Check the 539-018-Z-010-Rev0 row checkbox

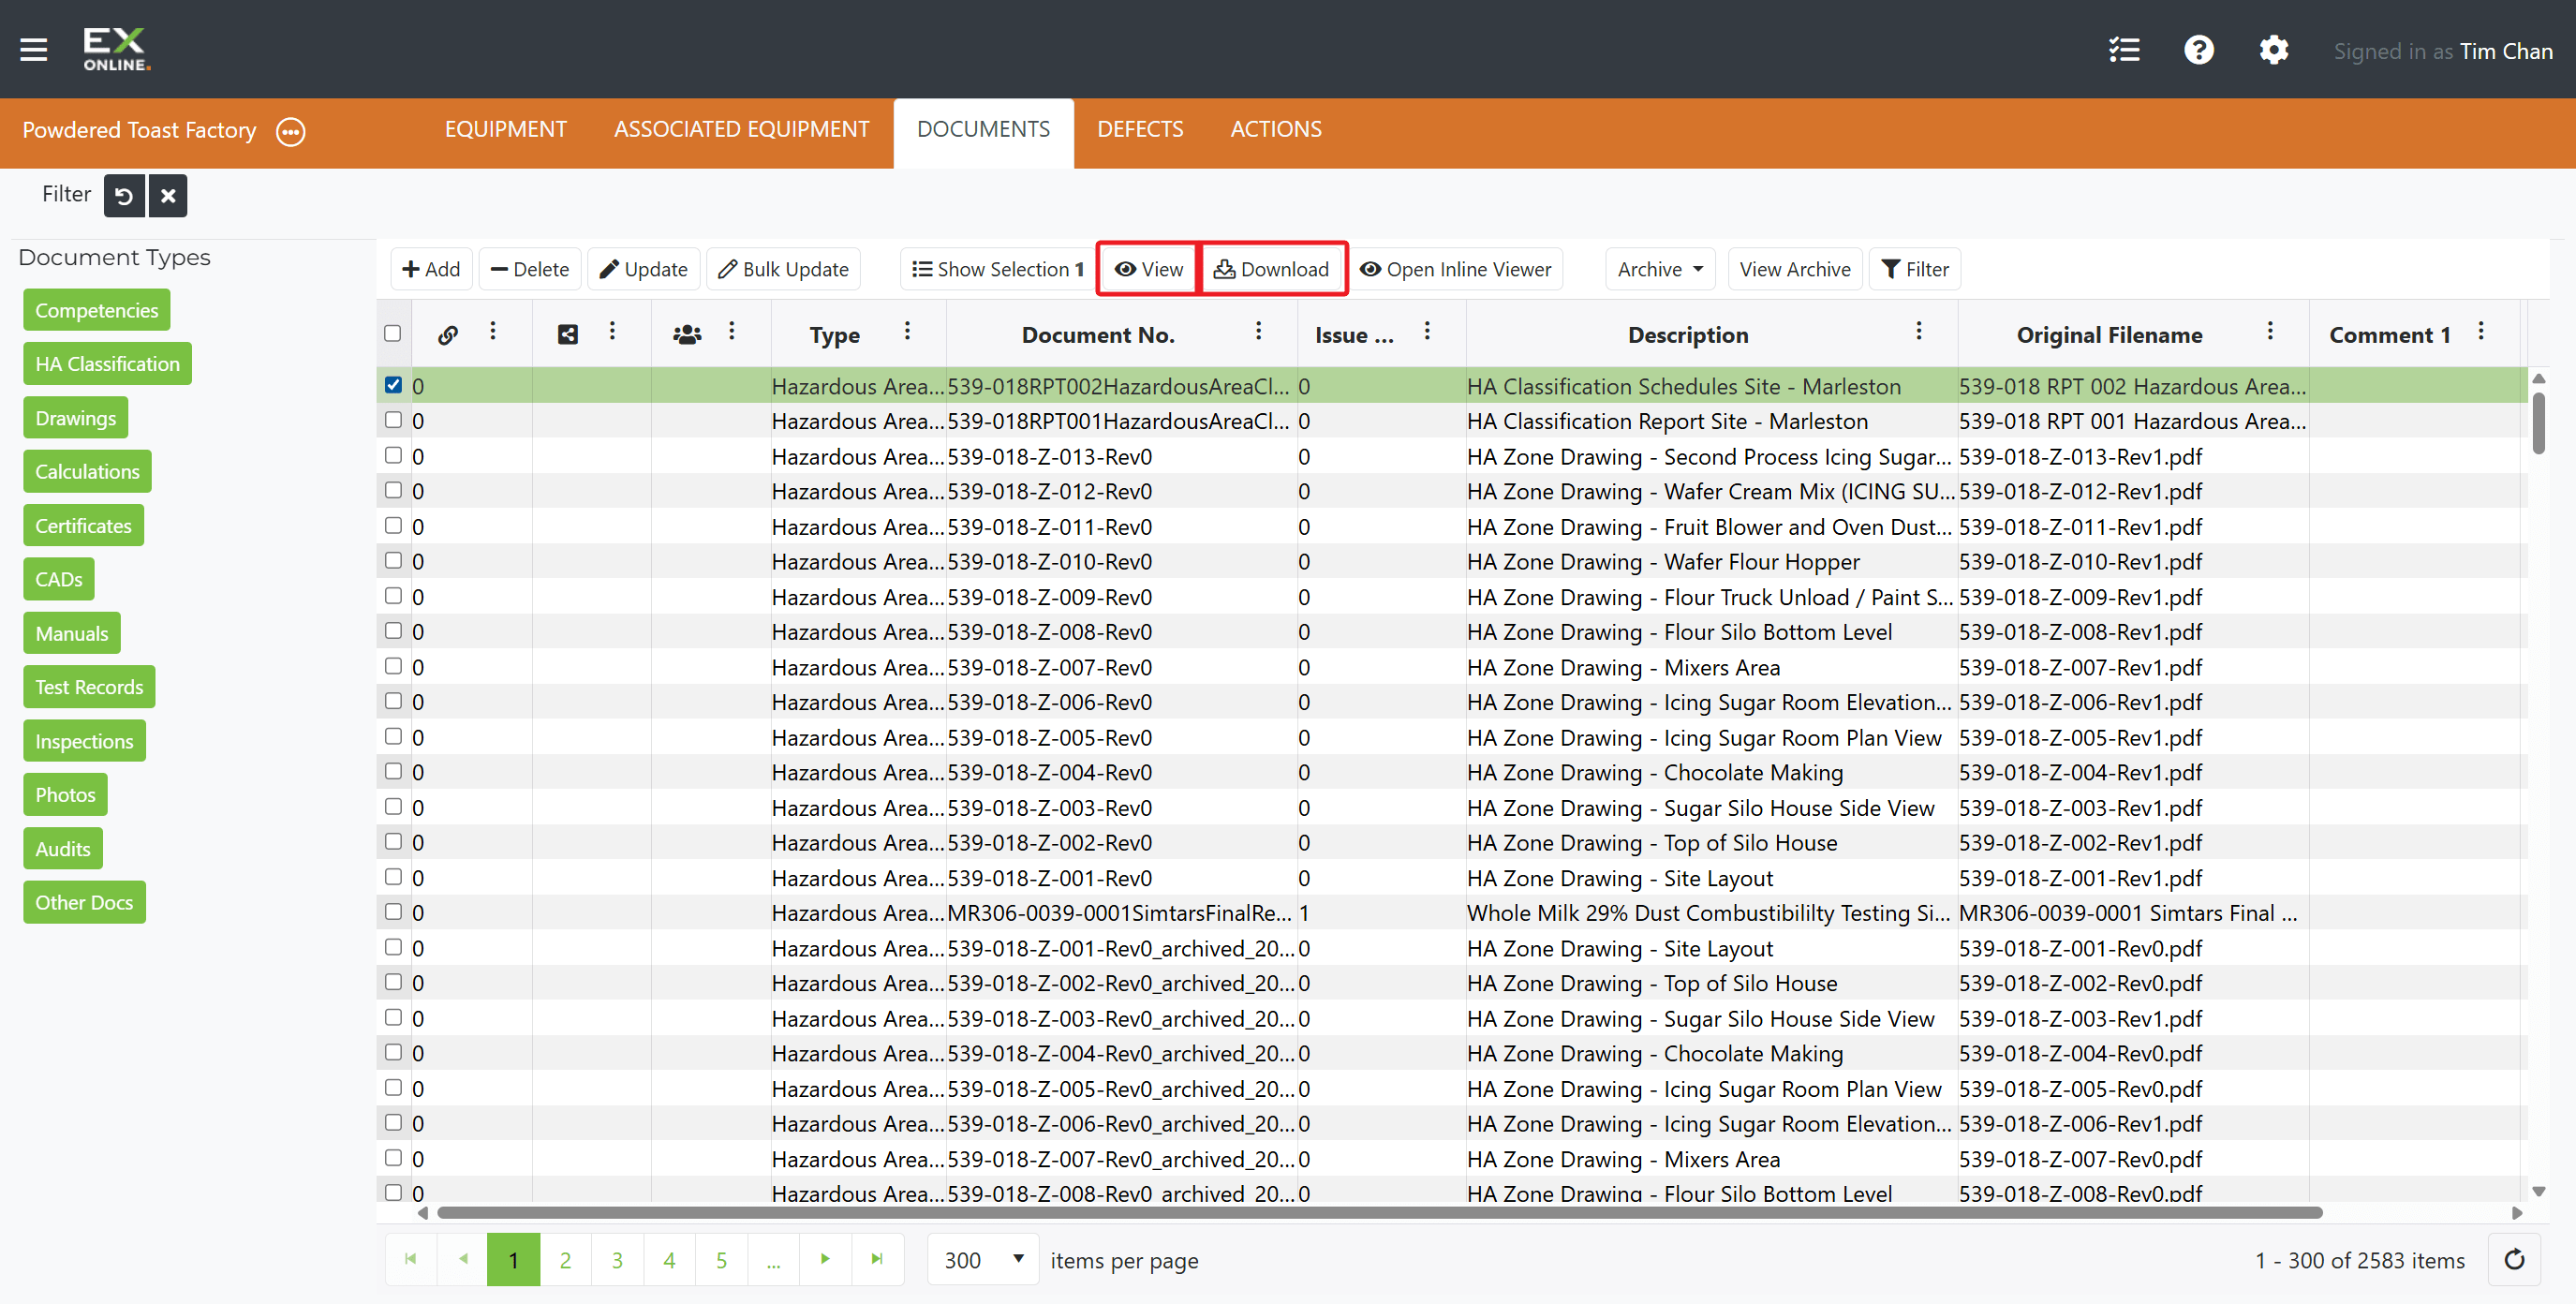pos(393,561)
